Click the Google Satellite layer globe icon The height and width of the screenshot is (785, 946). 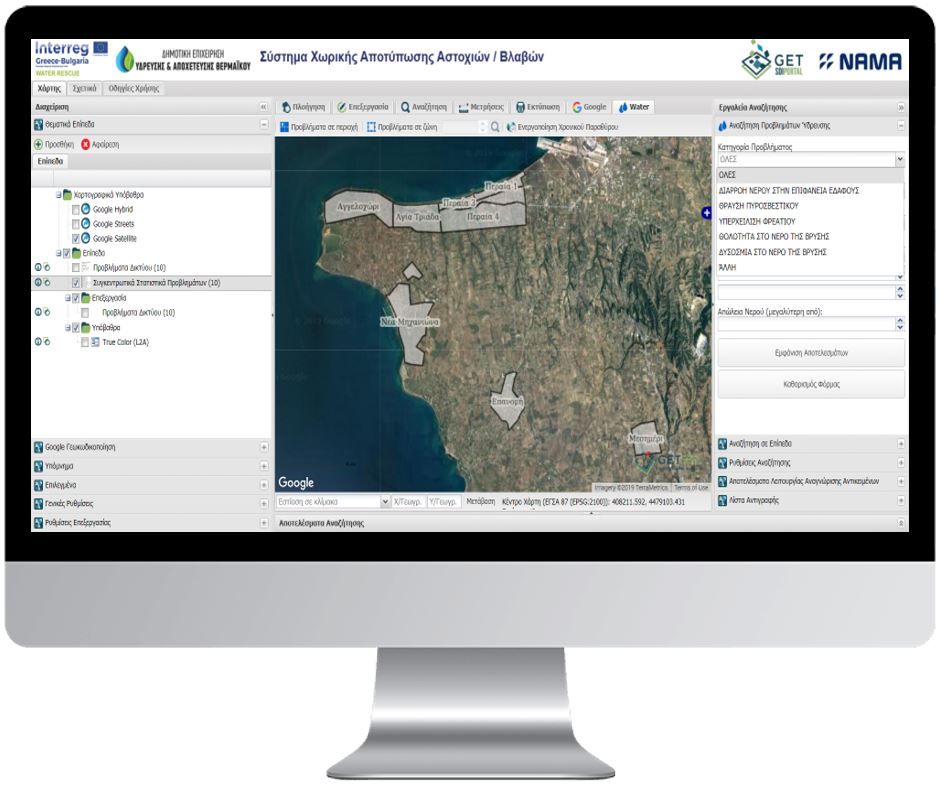[x=86, y=238]
